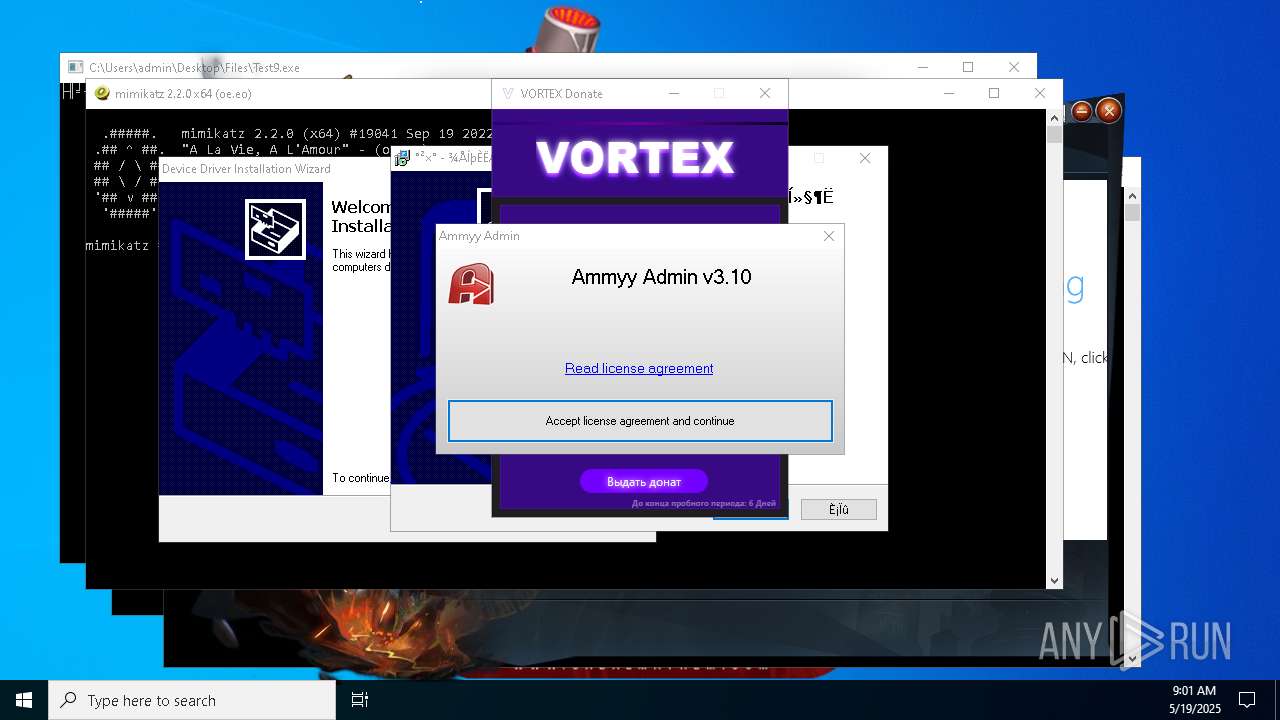Open the notification center icon
This screenshot has height=720, width=1280.
pos(1247,700)
